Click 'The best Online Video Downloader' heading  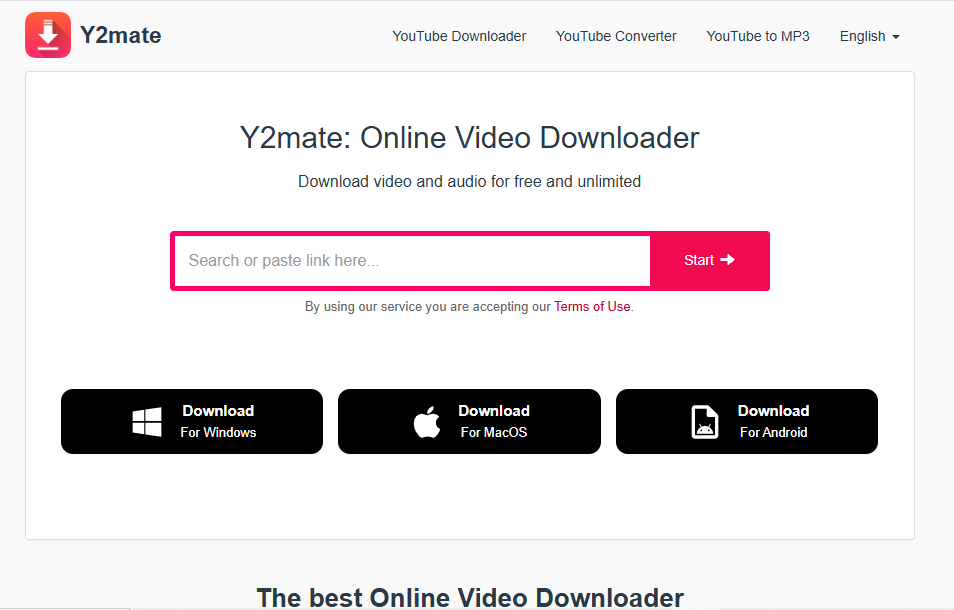pos(470,597)
